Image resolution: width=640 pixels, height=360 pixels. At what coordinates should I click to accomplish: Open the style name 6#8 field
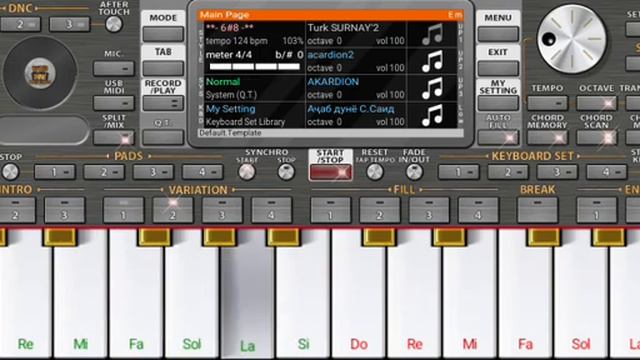[229, 28]
